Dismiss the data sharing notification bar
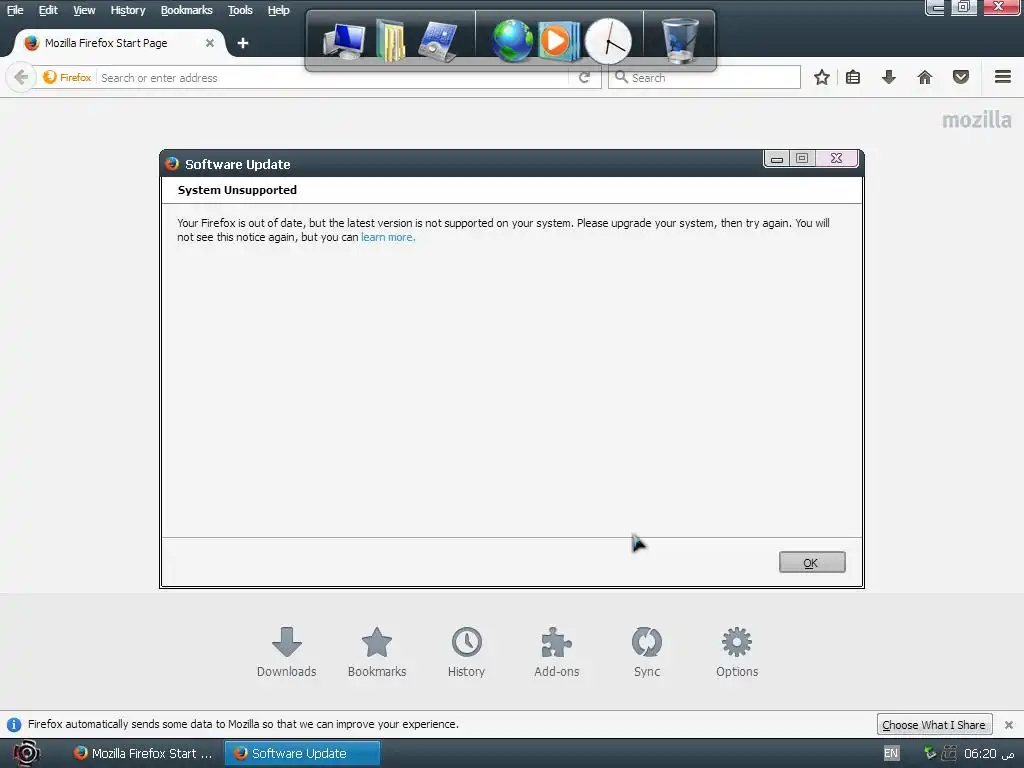Viewport: 1024px width, 768px height. coord(1009,725)
